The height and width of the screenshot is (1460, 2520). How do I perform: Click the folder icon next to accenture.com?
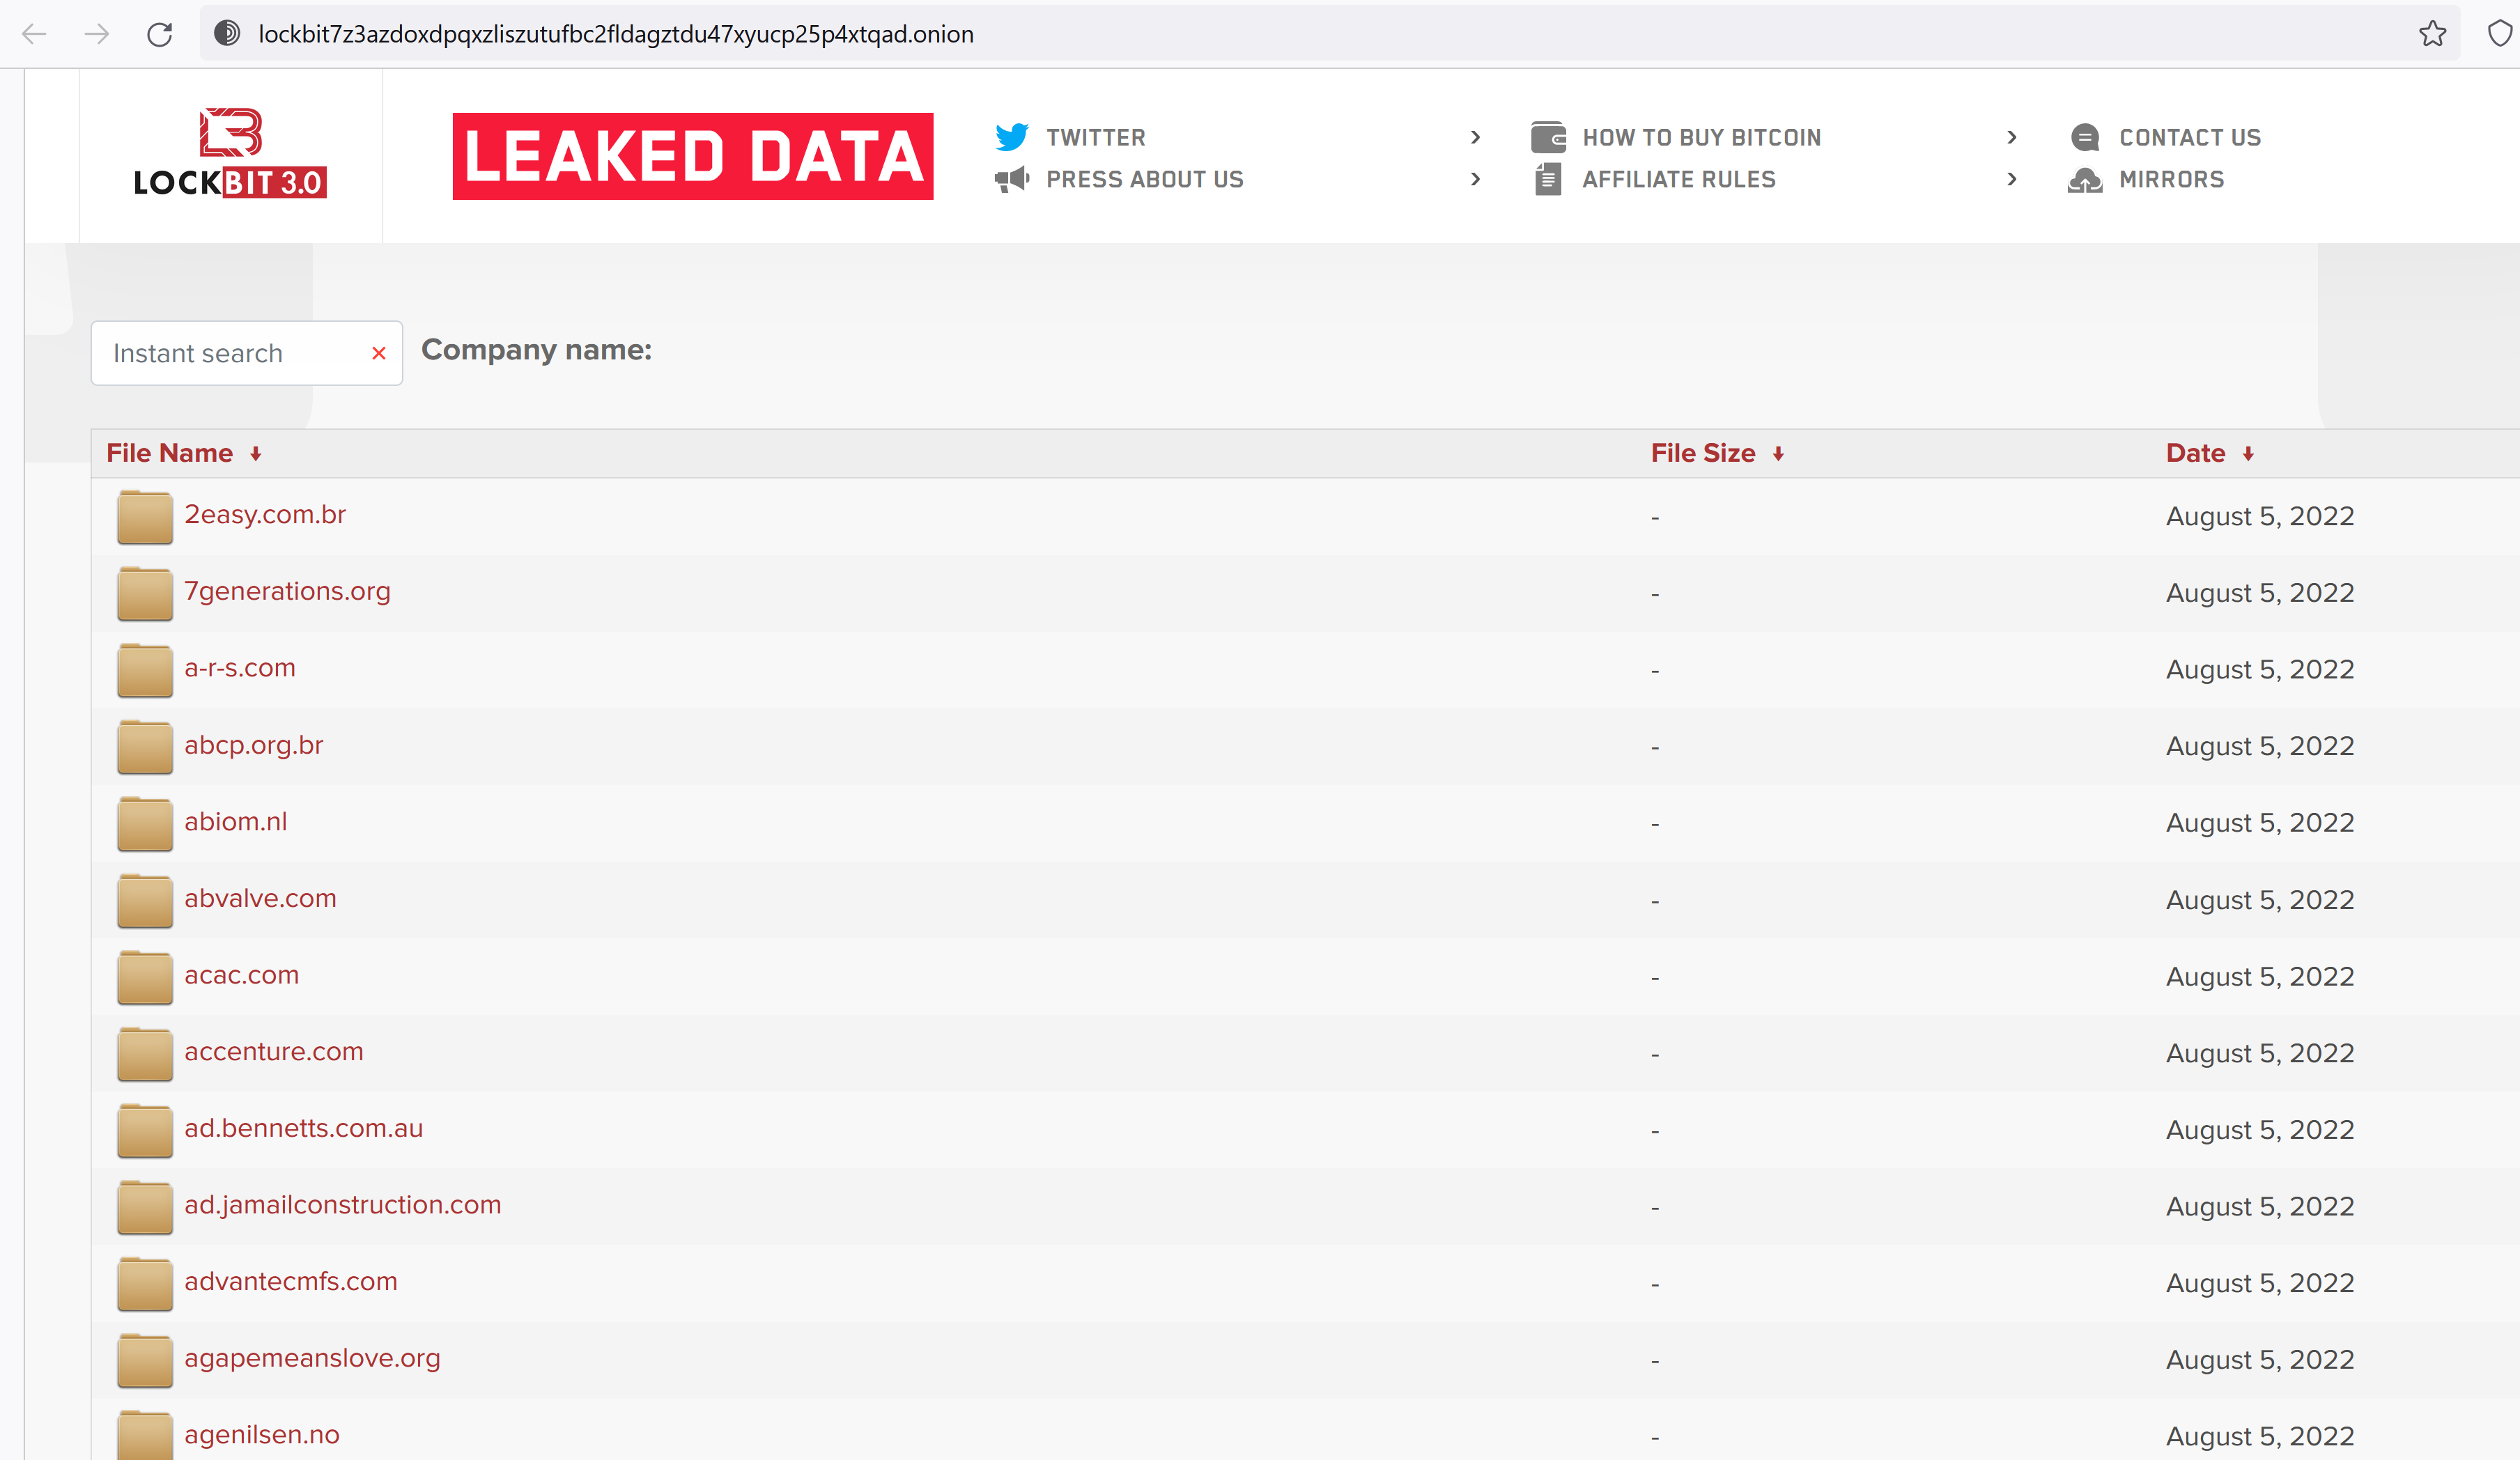pos(144,1054)
